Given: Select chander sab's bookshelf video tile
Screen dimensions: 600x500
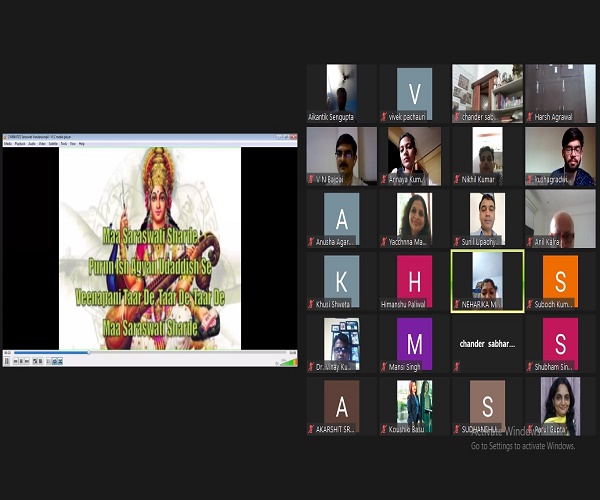Looking at the screenshot, I should click(488, 93).
